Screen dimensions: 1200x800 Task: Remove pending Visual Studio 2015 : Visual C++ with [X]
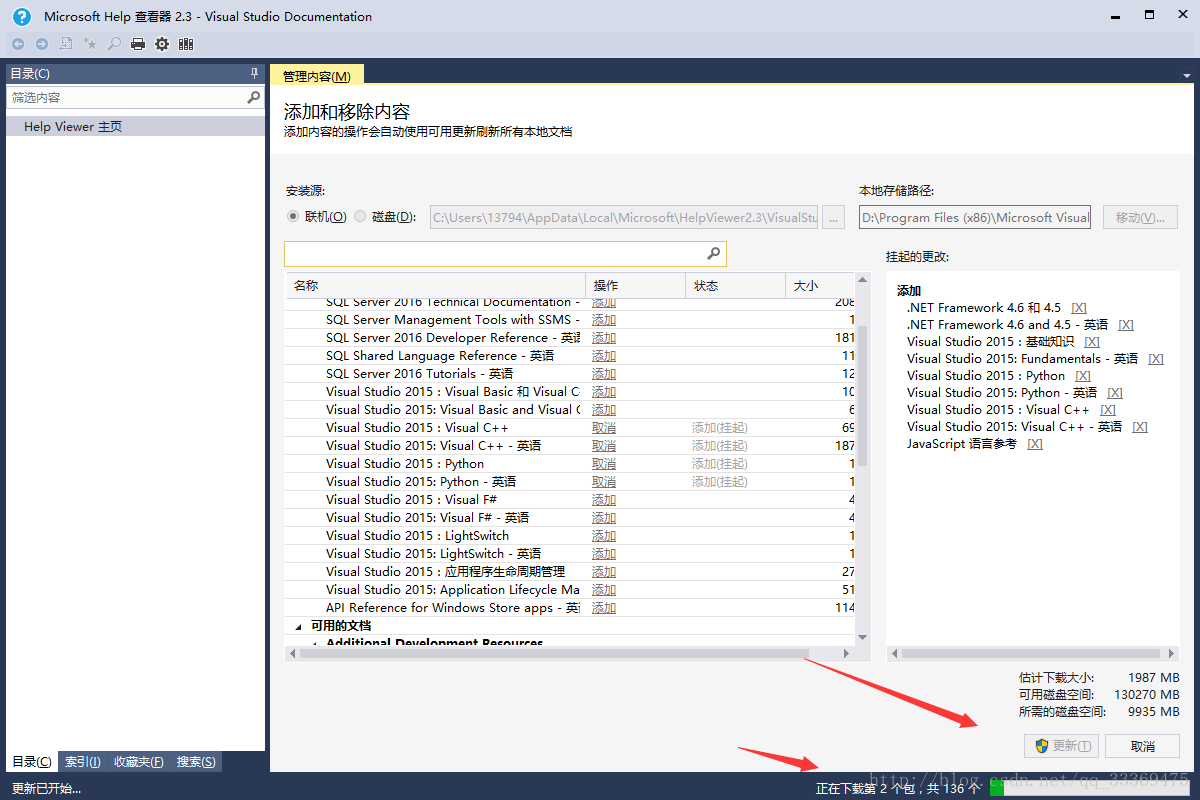[1108, 410]
